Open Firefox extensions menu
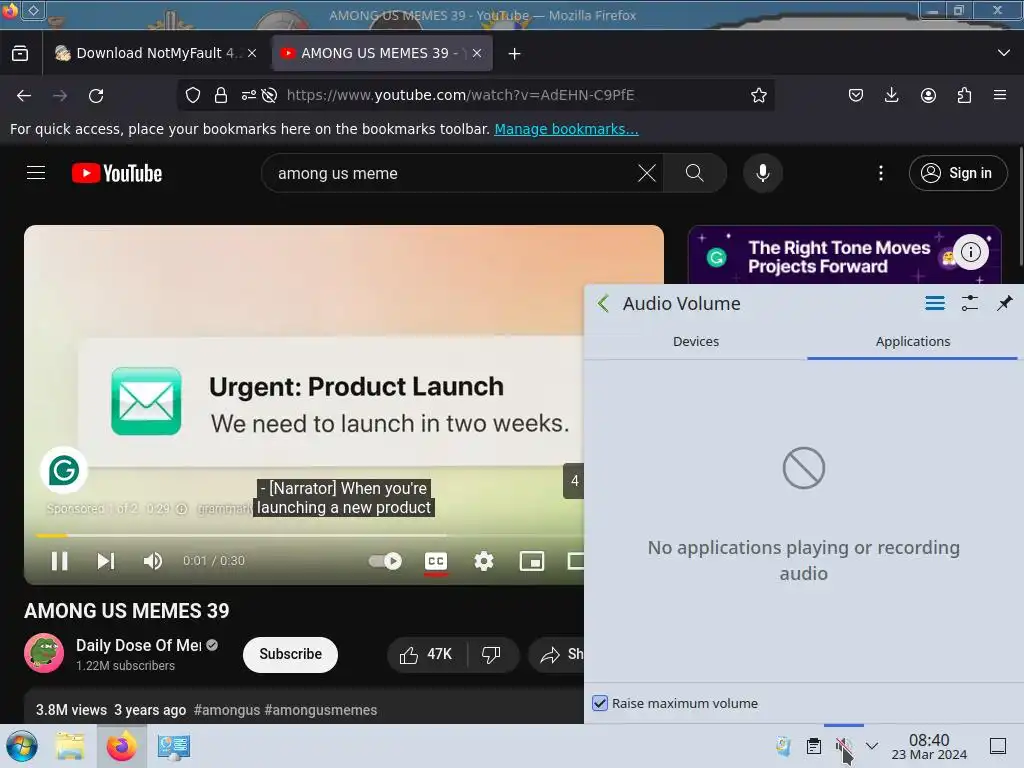 (x=964, y=95)
